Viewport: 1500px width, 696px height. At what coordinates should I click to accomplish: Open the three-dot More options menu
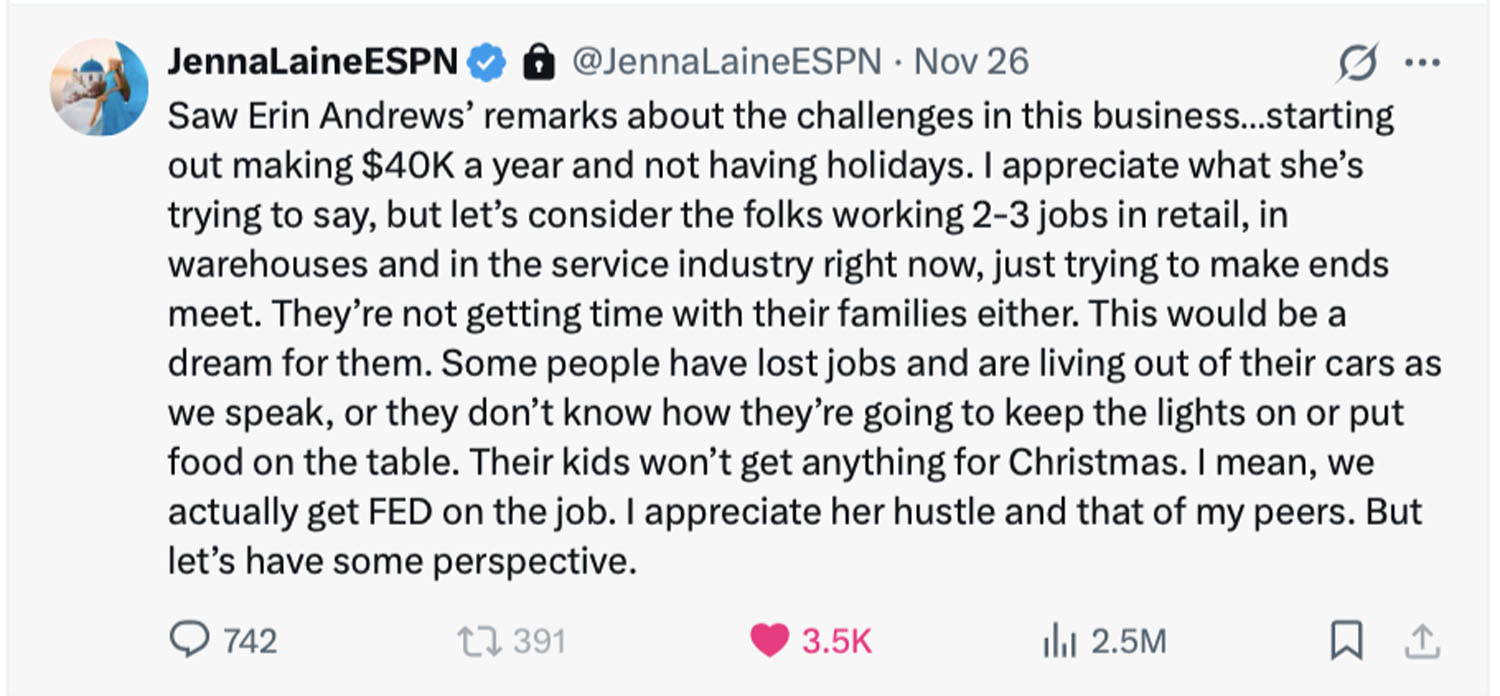coord(1420,63)
